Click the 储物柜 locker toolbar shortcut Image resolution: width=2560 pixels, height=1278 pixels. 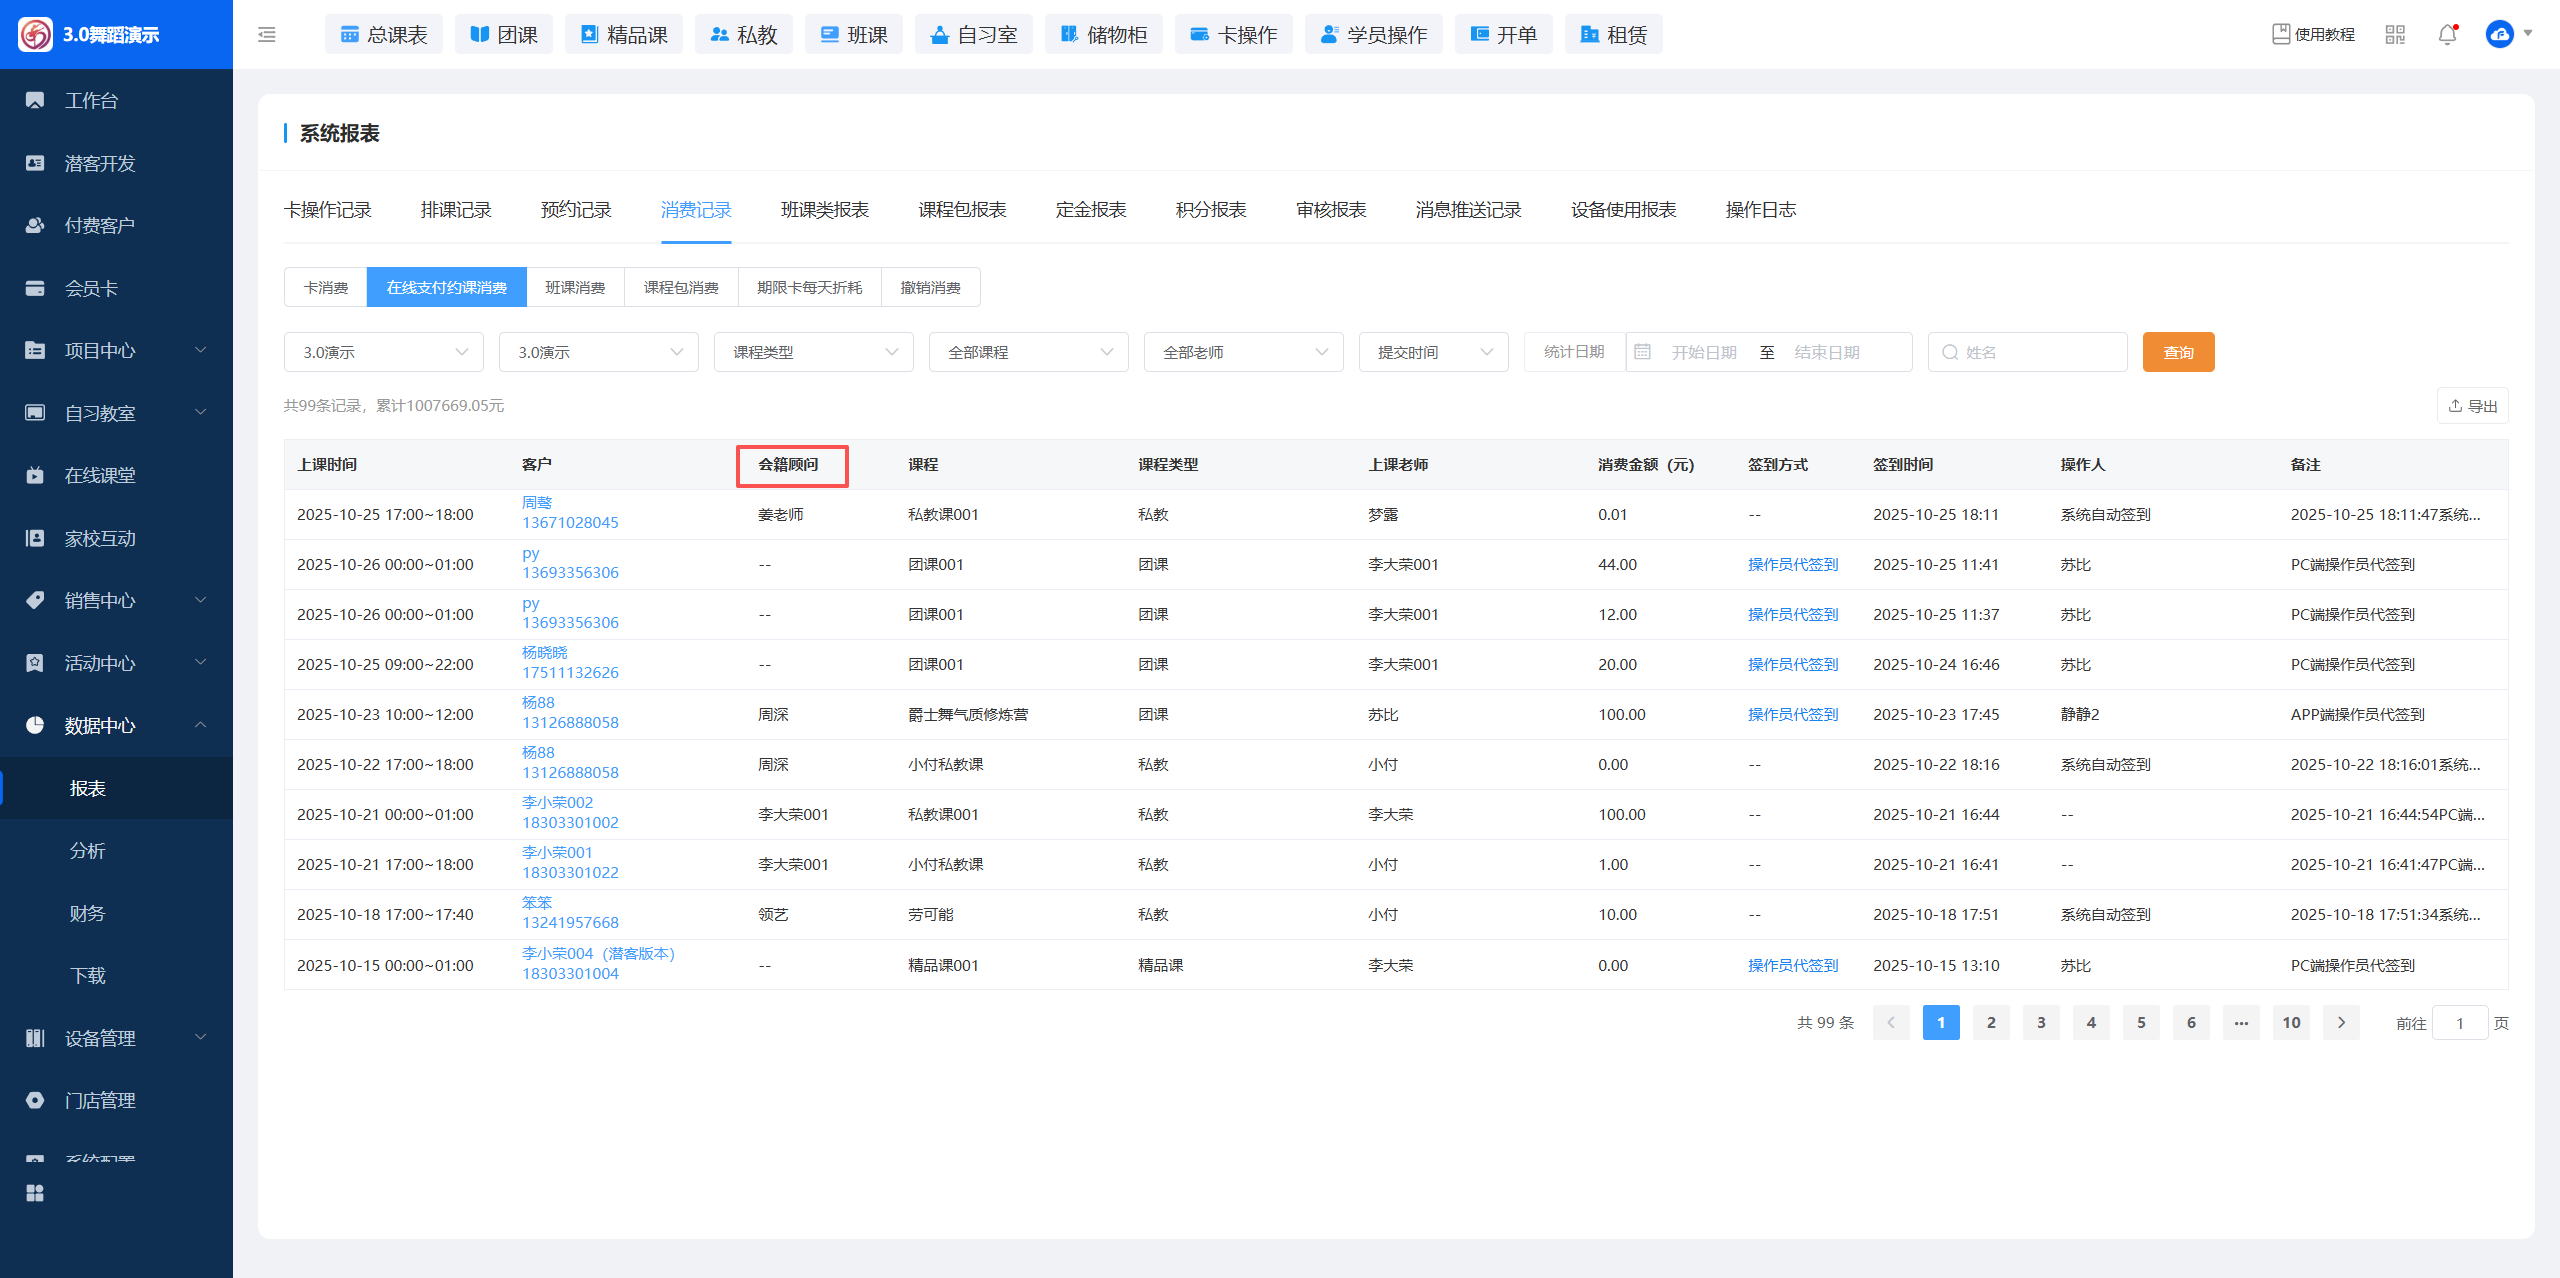pyautogui.click(x=1103, y=35)
